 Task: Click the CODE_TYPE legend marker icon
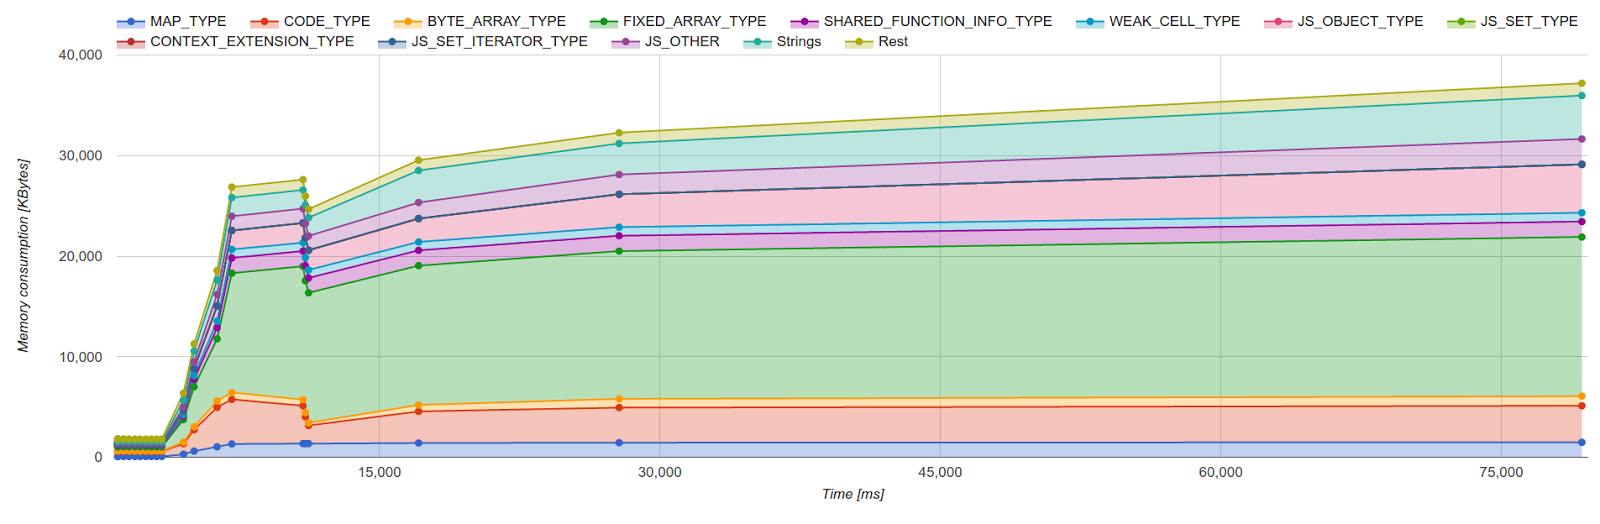(x=264, y=22)
